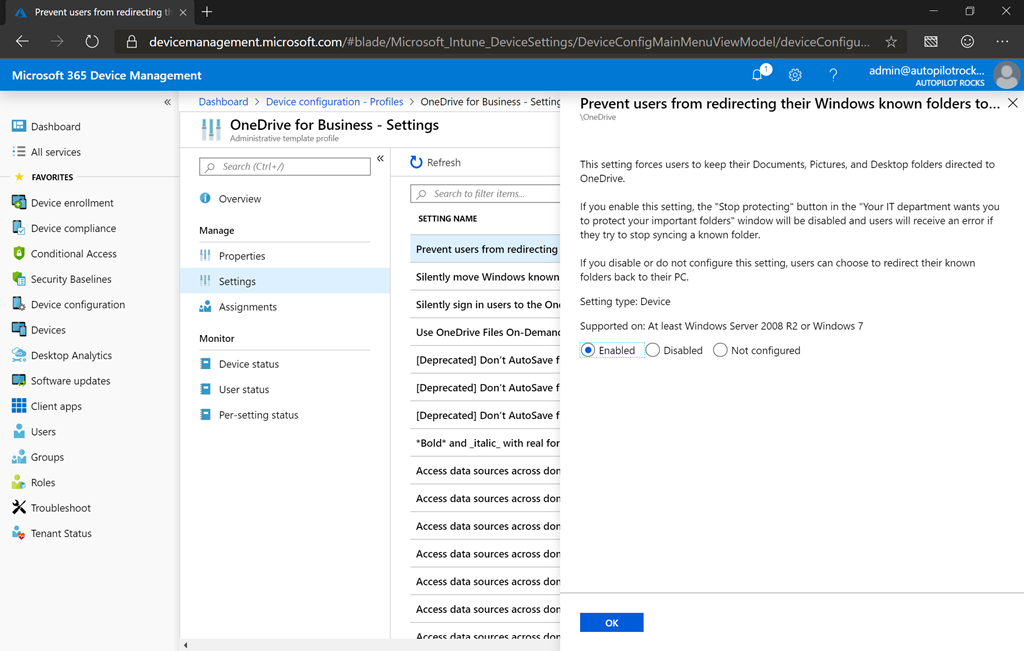
Task: Open Troubleshoot from the sidebar
Action: (x=60, y=508)
